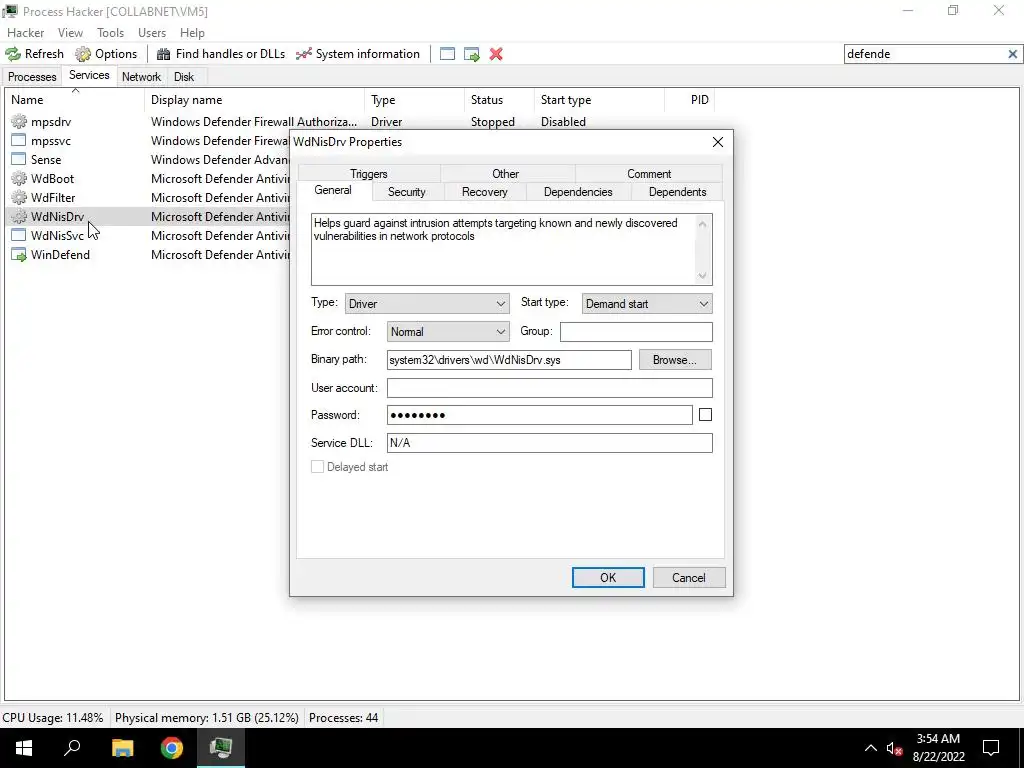Click the find window toolbar icon
1024x768 pixels.
click(x=447, y=54)
